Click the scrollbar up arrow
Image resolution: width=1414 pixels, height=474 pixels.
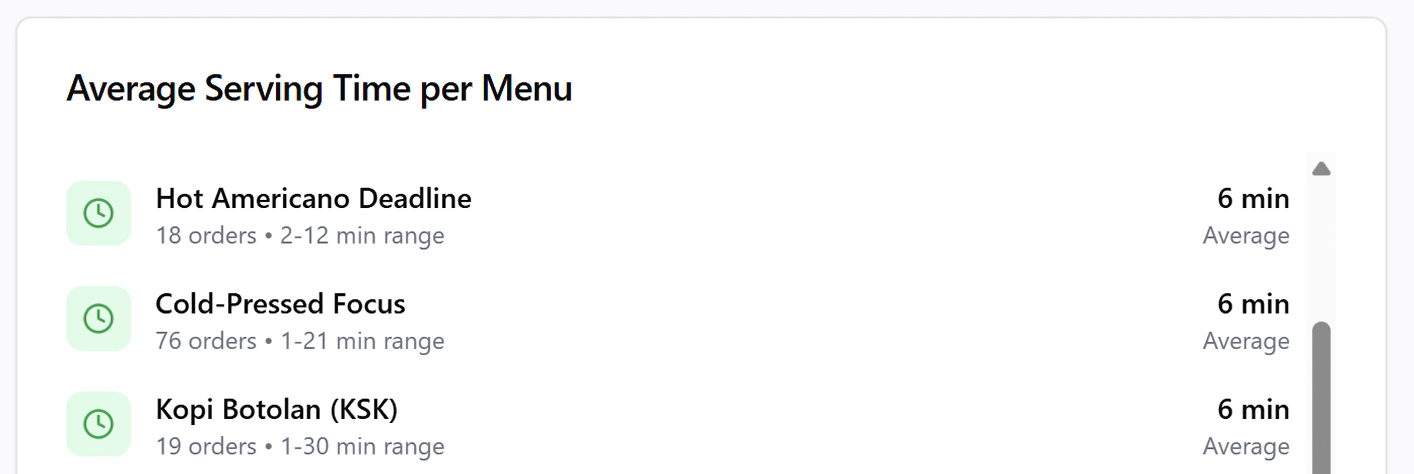(1321, 169)
